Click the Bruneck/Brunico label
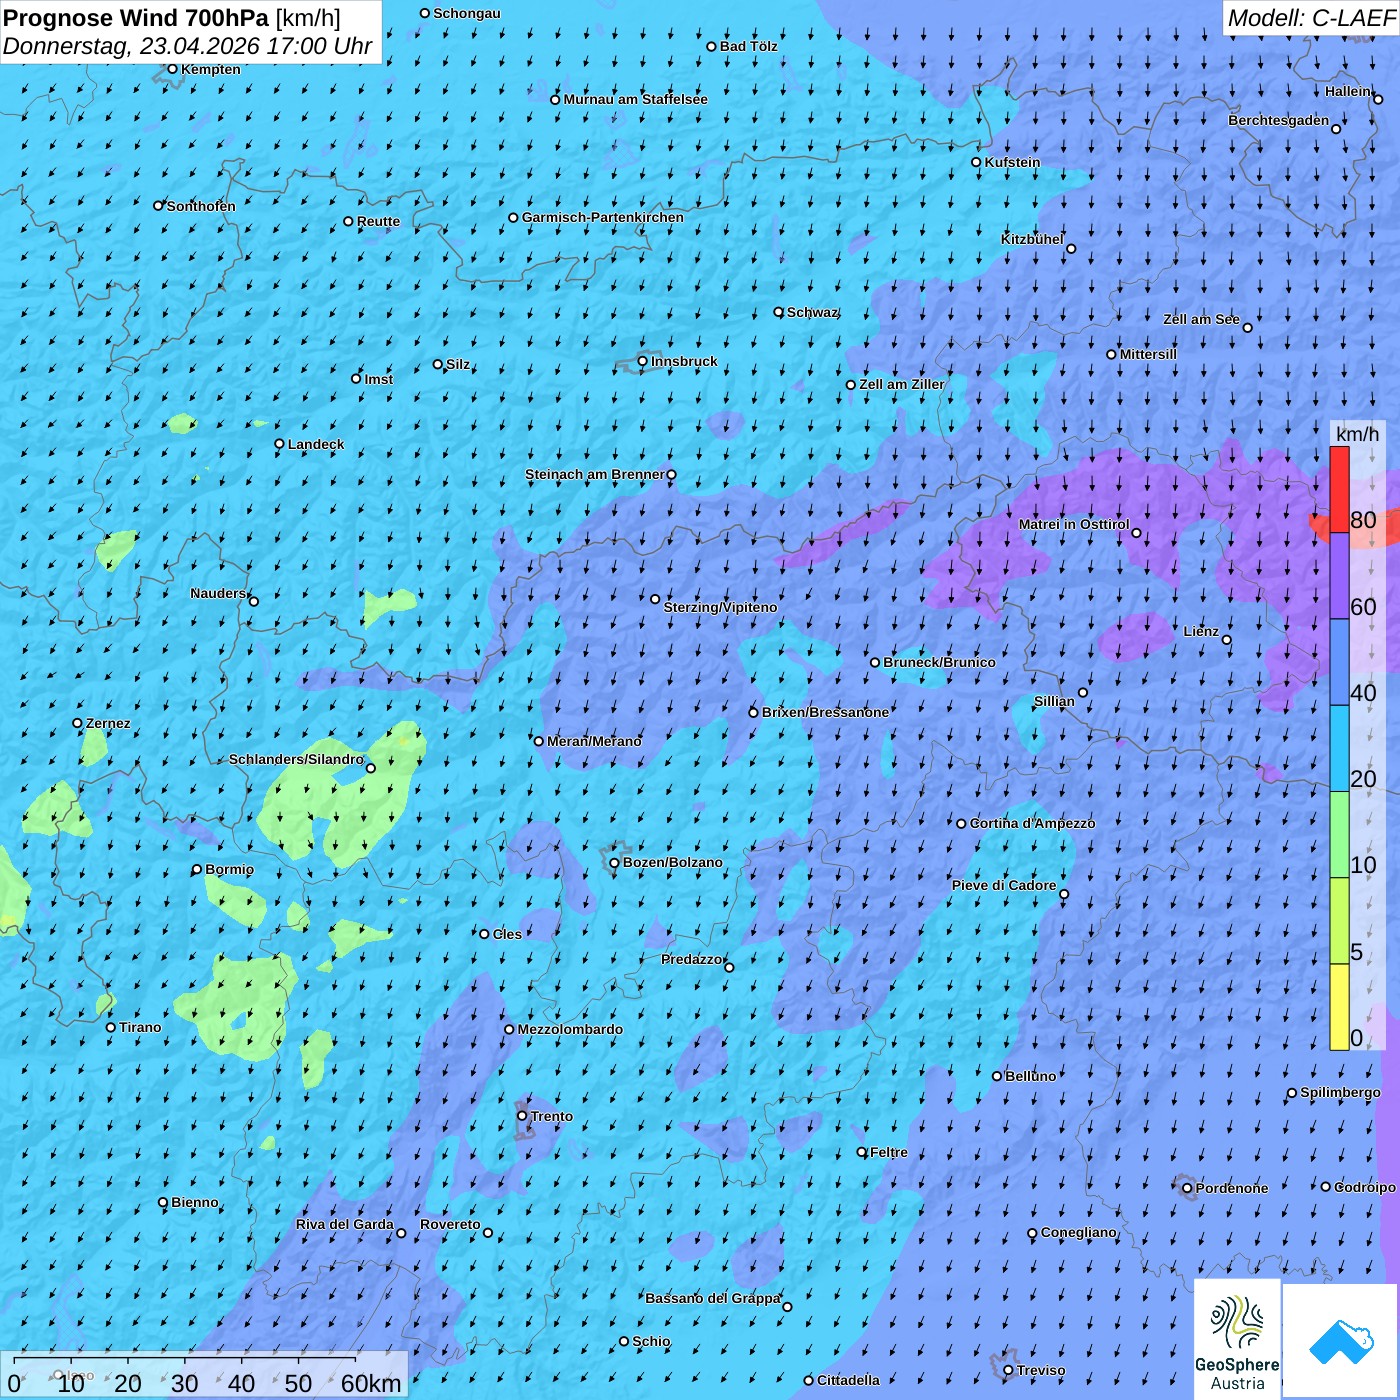The image size is (1400, 1400). click(x=939, y=662)
